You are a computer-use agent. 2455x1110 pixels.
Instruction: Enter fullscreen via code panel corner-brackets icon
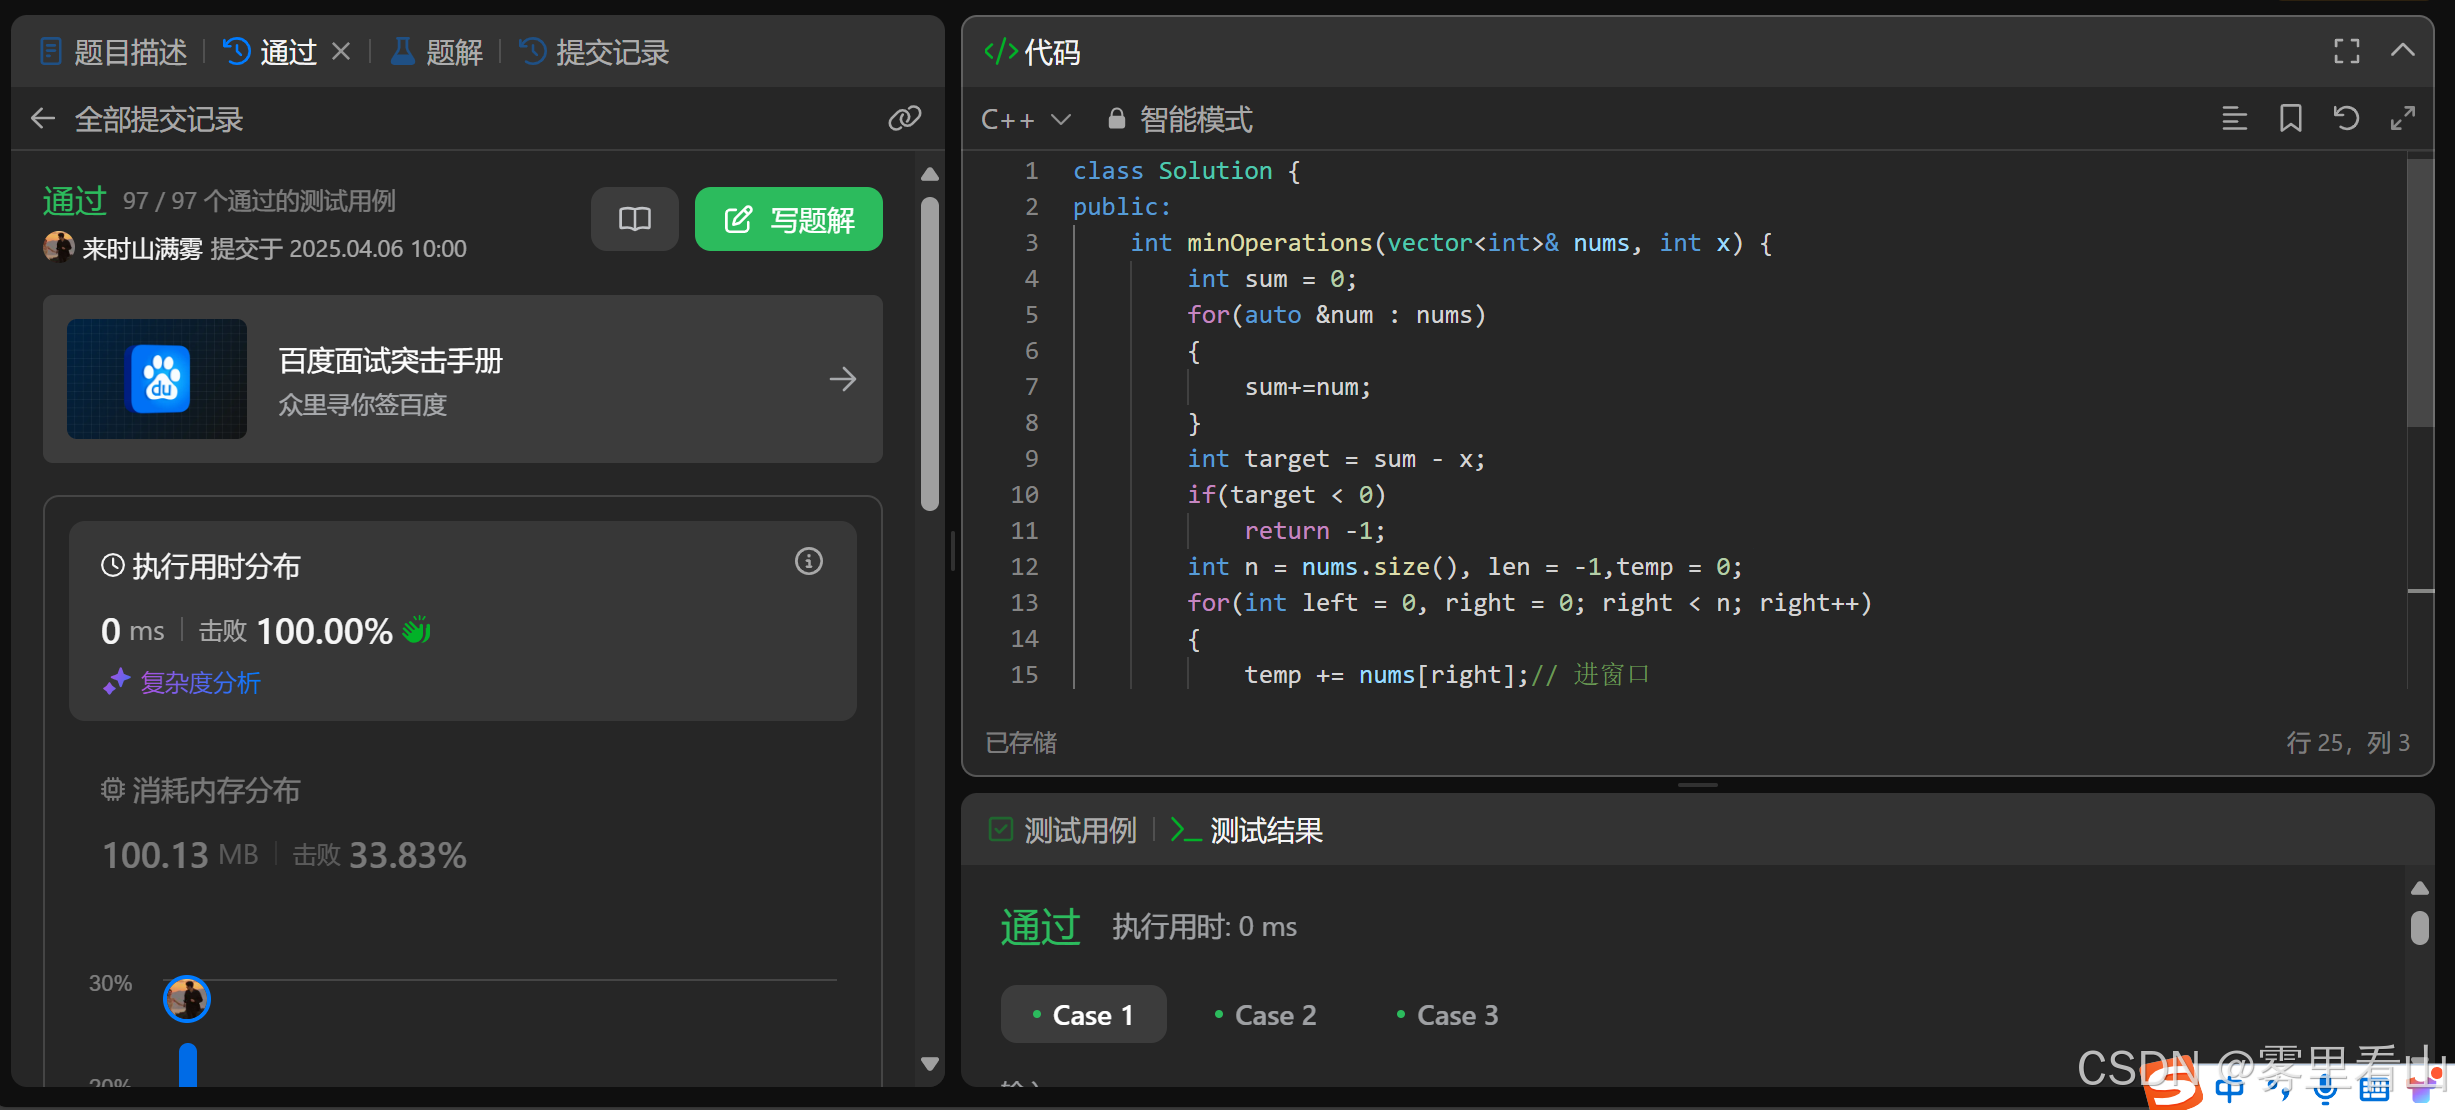[2346, 51]
